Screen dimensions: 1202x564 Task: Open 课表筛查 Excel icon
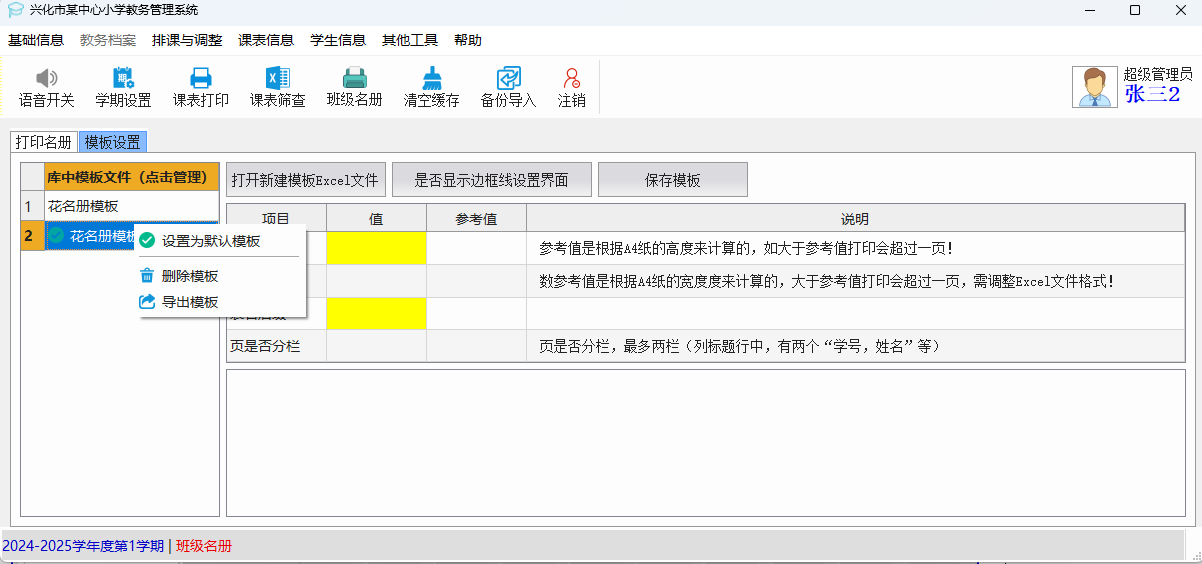(x=277, y=79)
